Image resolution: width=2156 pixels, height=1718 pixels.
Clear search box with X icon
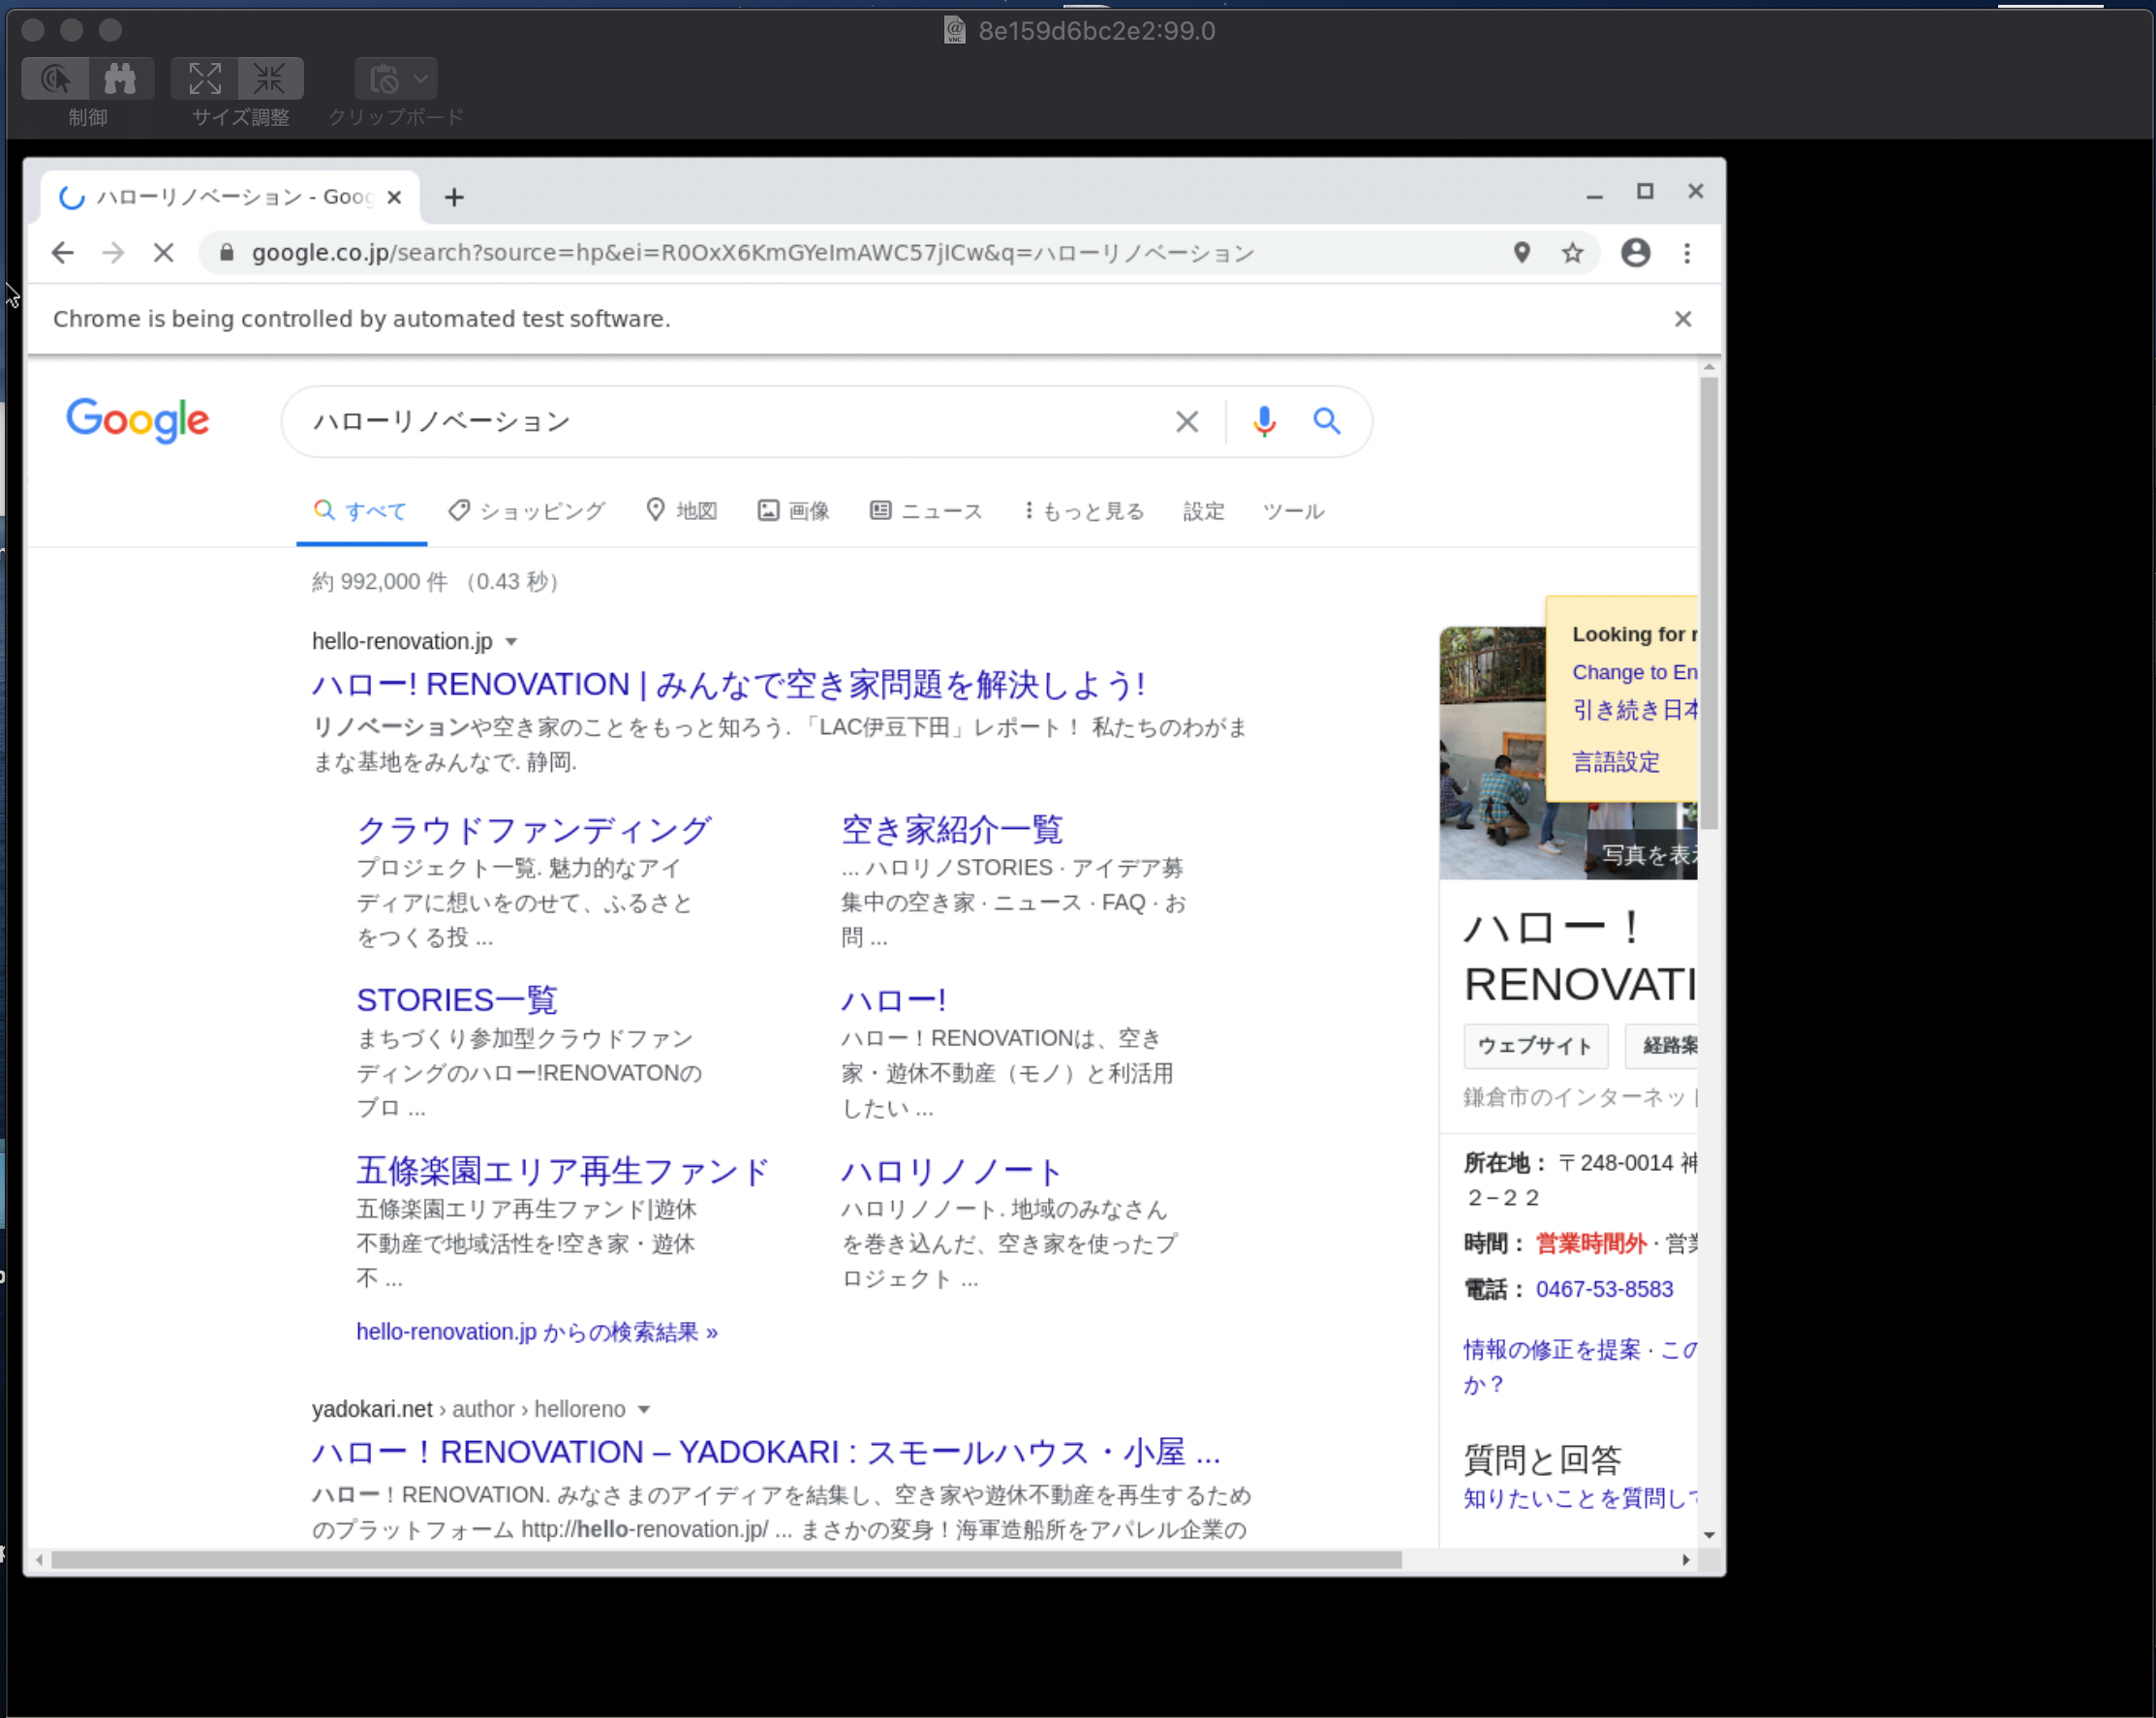click(x=1187, y=421)
